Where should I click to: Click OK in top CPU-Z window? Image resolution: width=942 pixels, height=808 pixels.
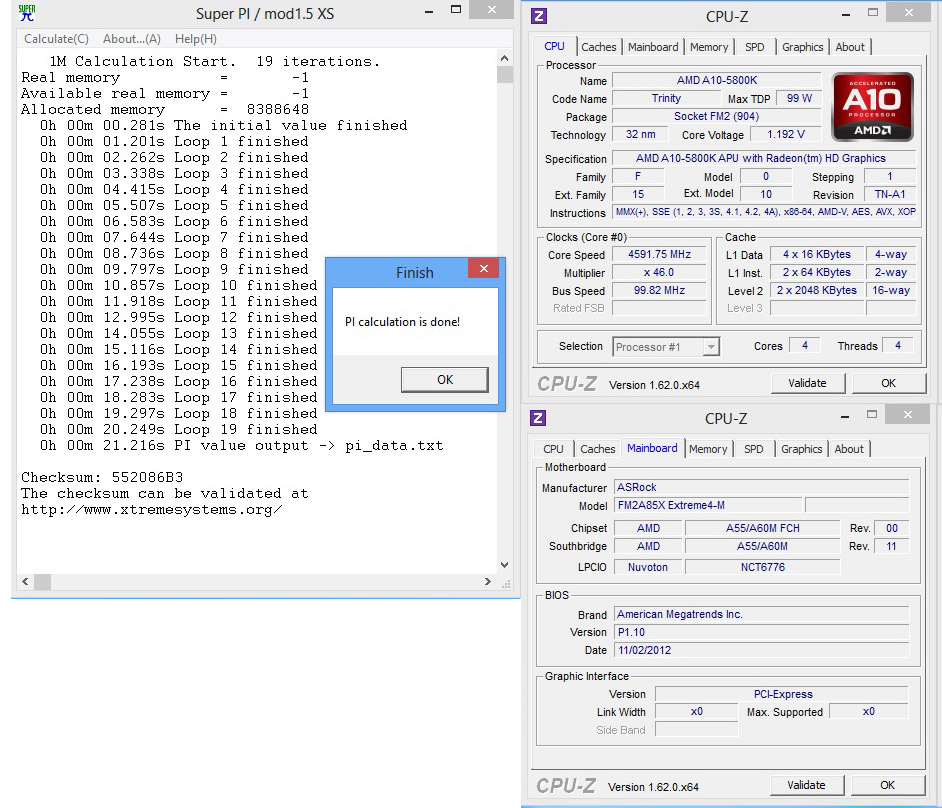pos(888,383)
